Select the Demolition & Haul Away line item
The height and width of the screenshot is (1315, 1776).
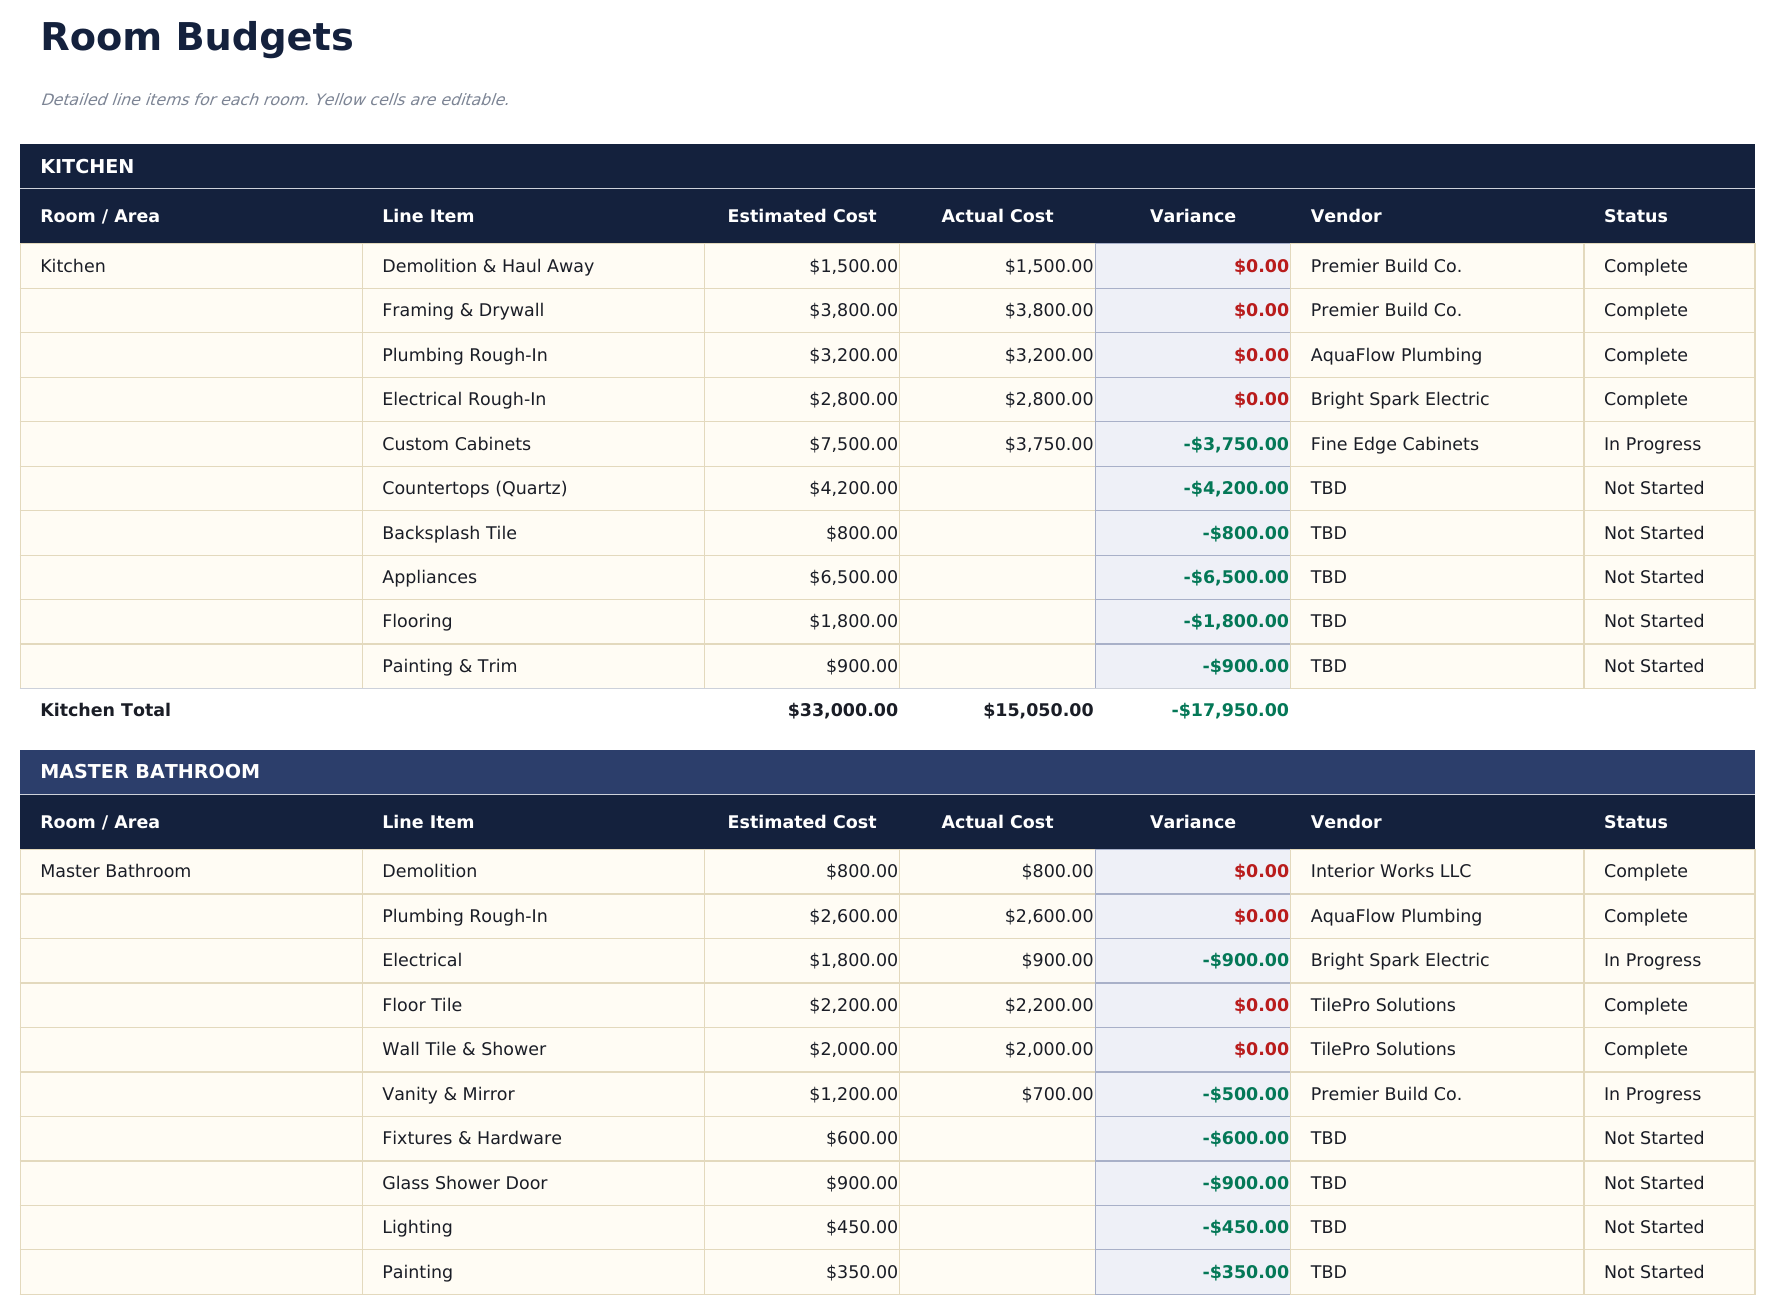pos(532,266)
